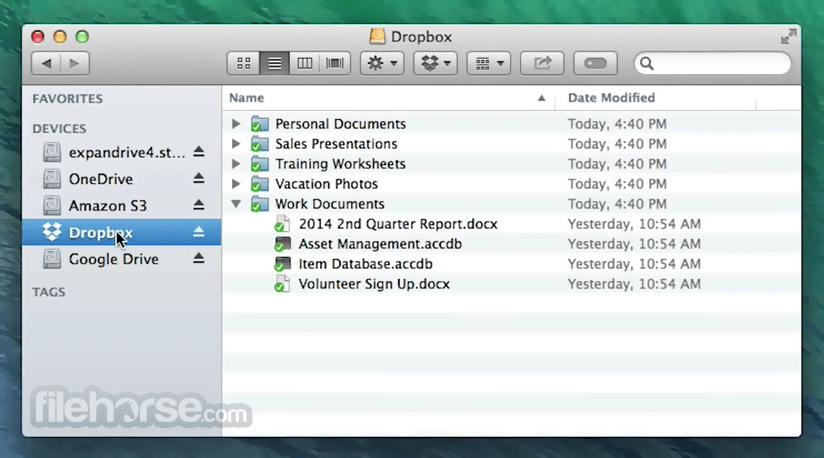The width and height of the screenshot is (824, 458).
Task: Click the DEVICES sidebar heading
Action: point(59,129)
